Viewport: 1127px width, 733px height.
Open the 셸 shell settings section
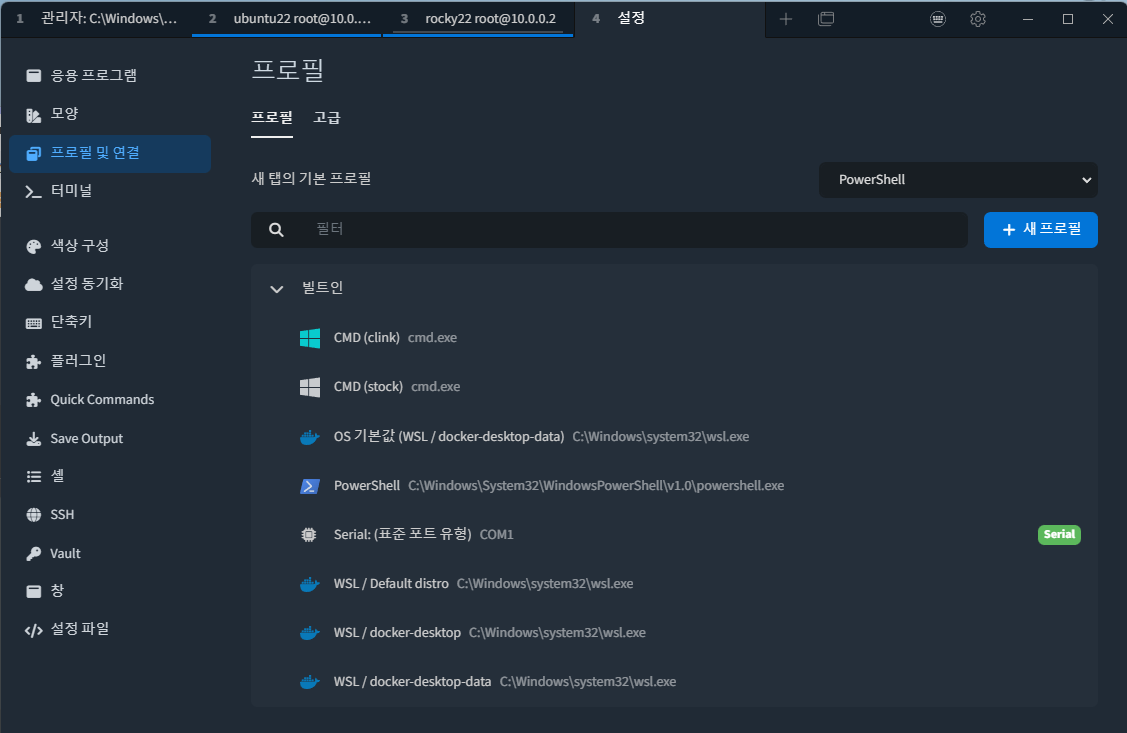[109, 476]
